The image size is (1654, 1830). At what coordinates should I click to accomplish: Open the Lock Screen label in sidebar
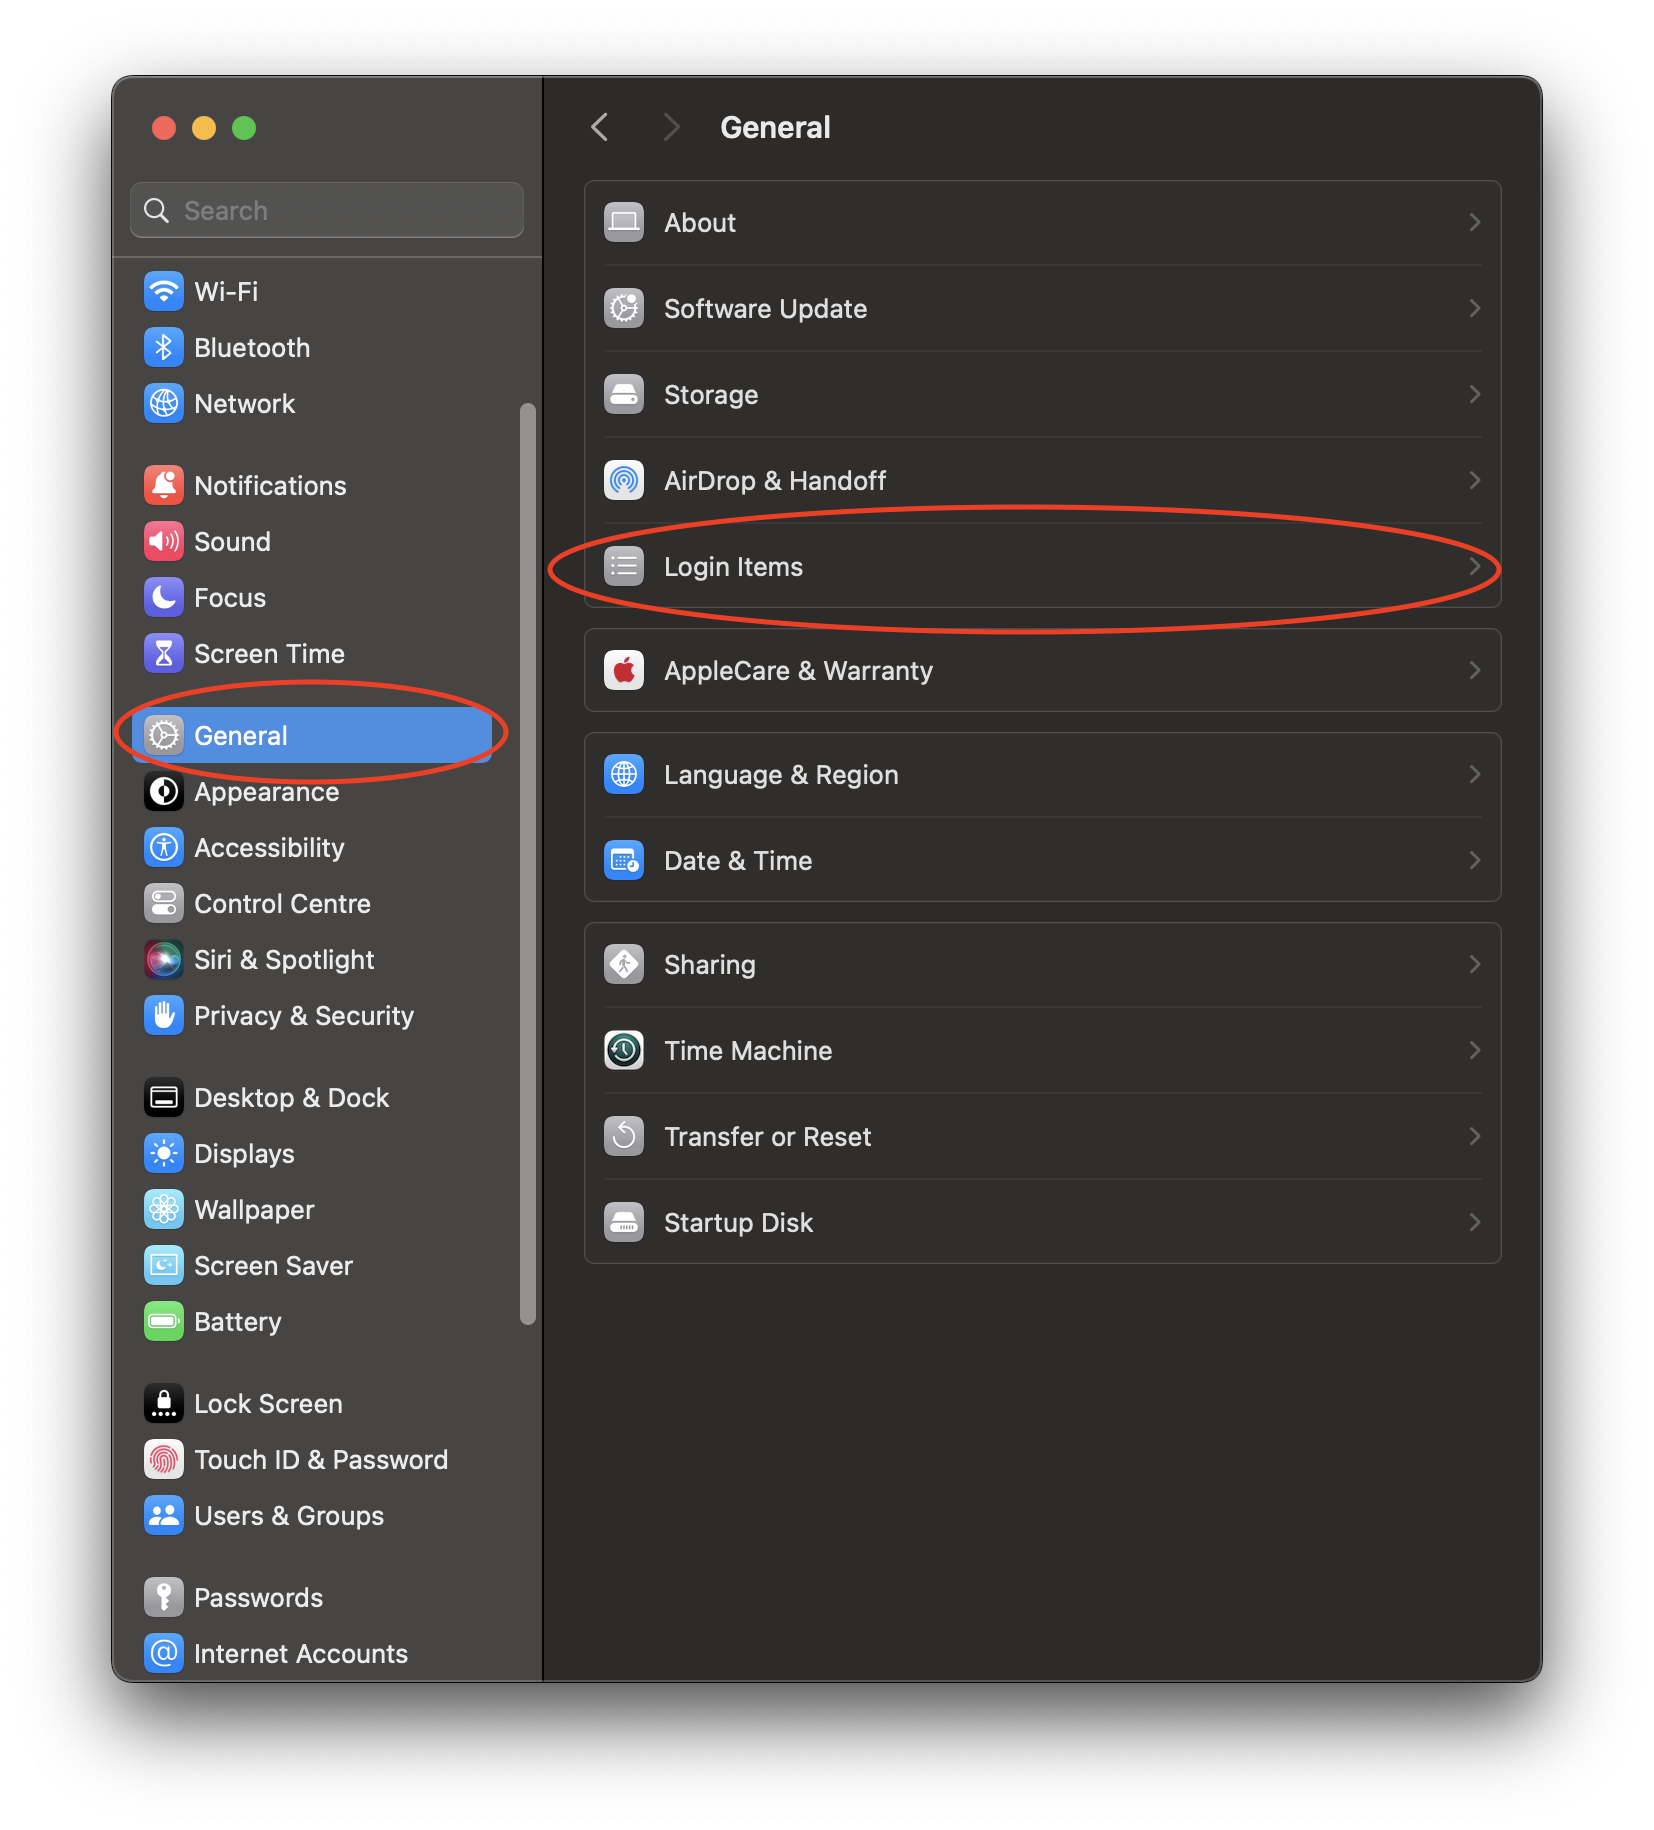click(268, 1404)
